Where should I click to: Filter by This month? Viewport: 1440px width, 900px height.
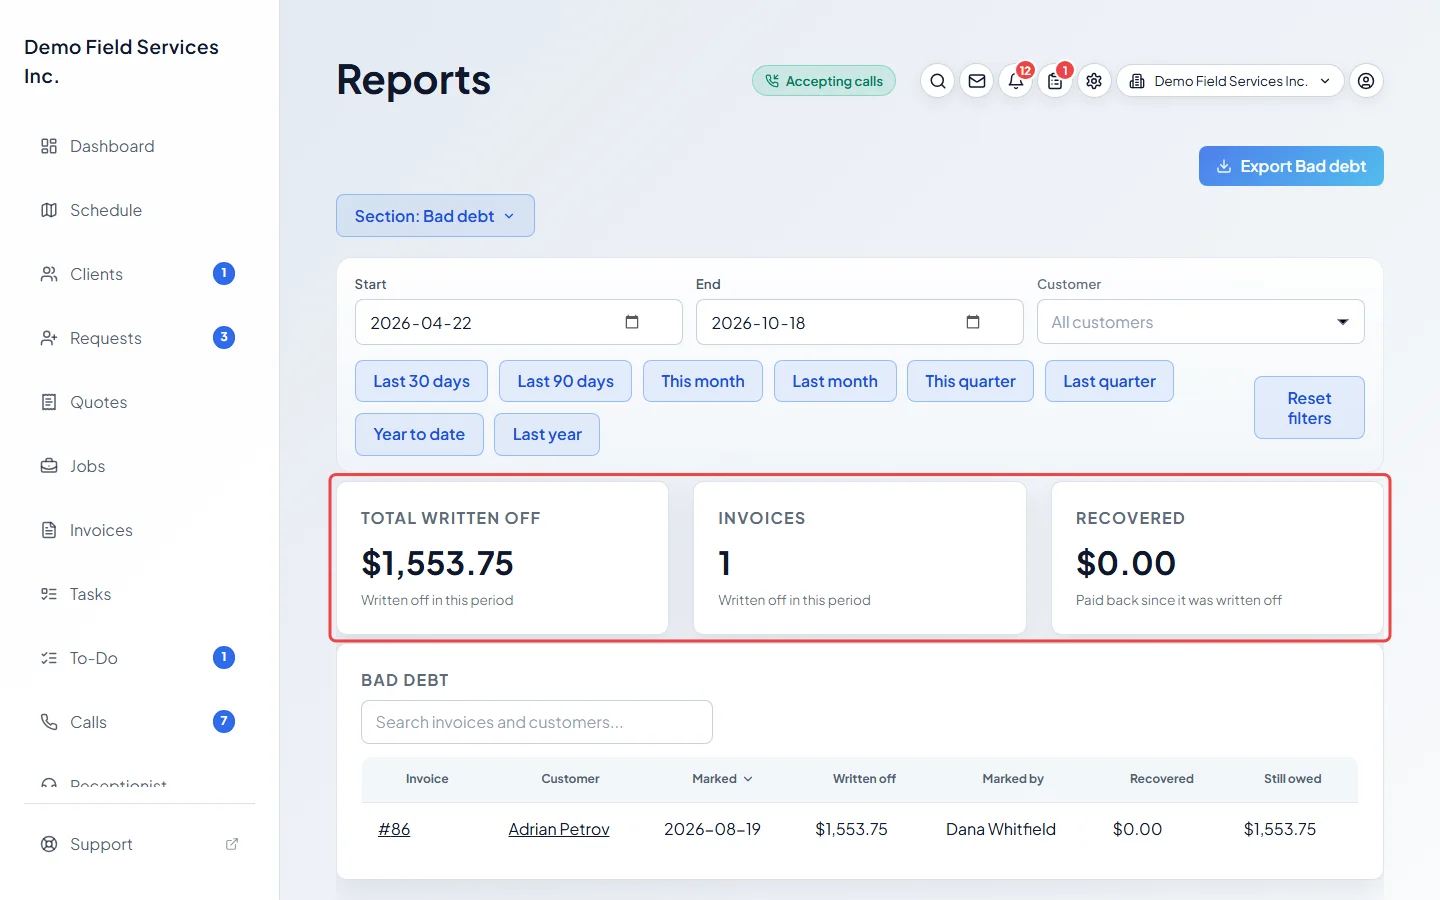tap(703, 381)
